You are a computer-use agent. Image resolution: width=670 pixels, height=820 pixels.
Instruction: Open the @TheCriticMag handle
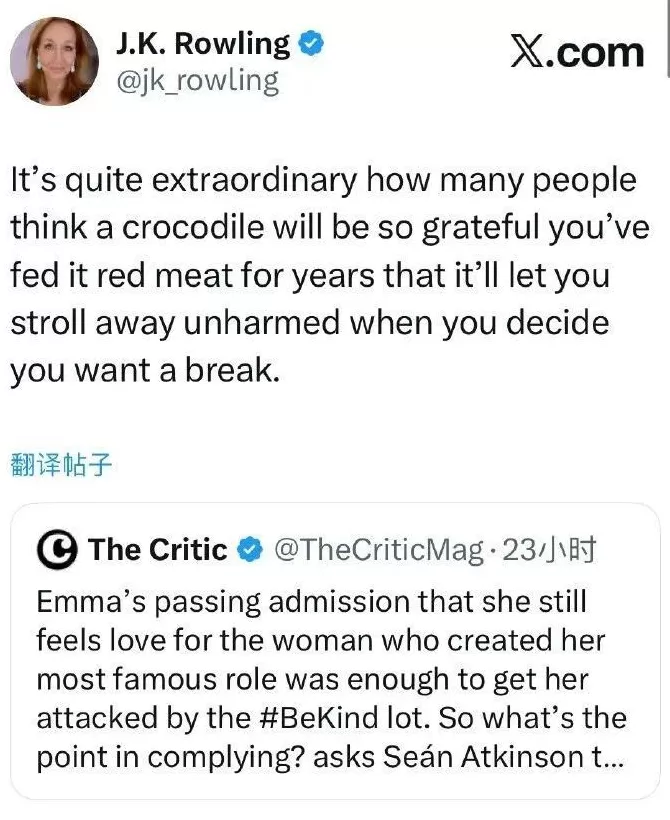point(377,549)
